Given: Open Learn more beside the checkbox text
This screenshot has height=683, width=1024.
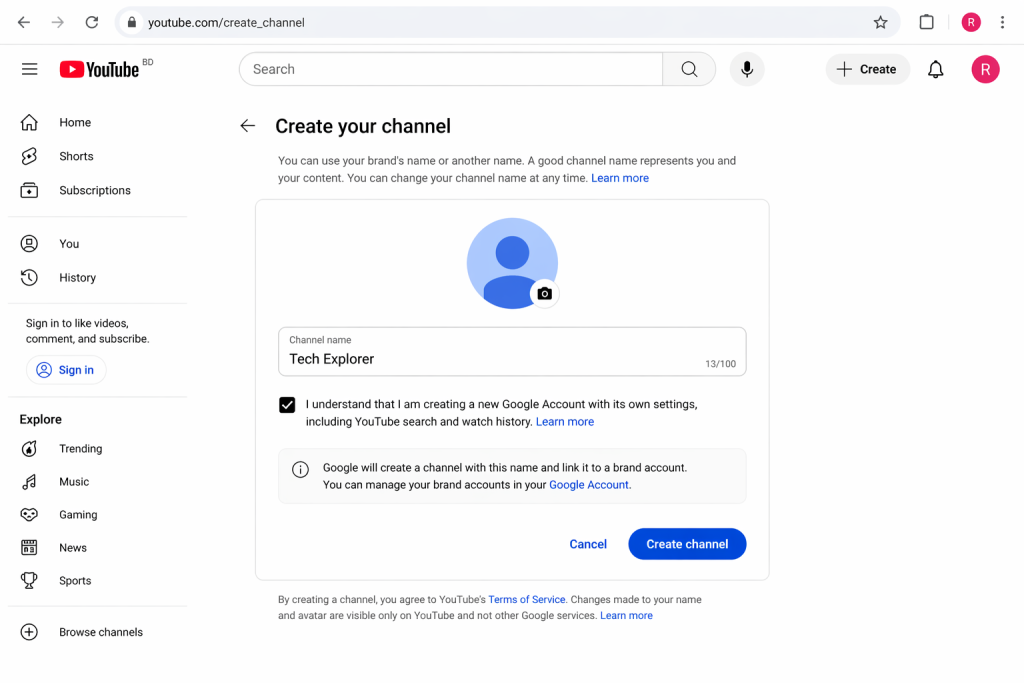Looking at the screenshot, I should click(565, 422).
